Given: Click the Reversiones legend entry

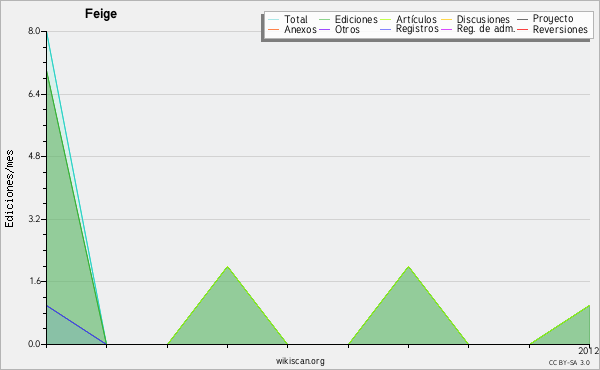Looking at the screenshot, I should pyautogui.click(x=560, y=29).
